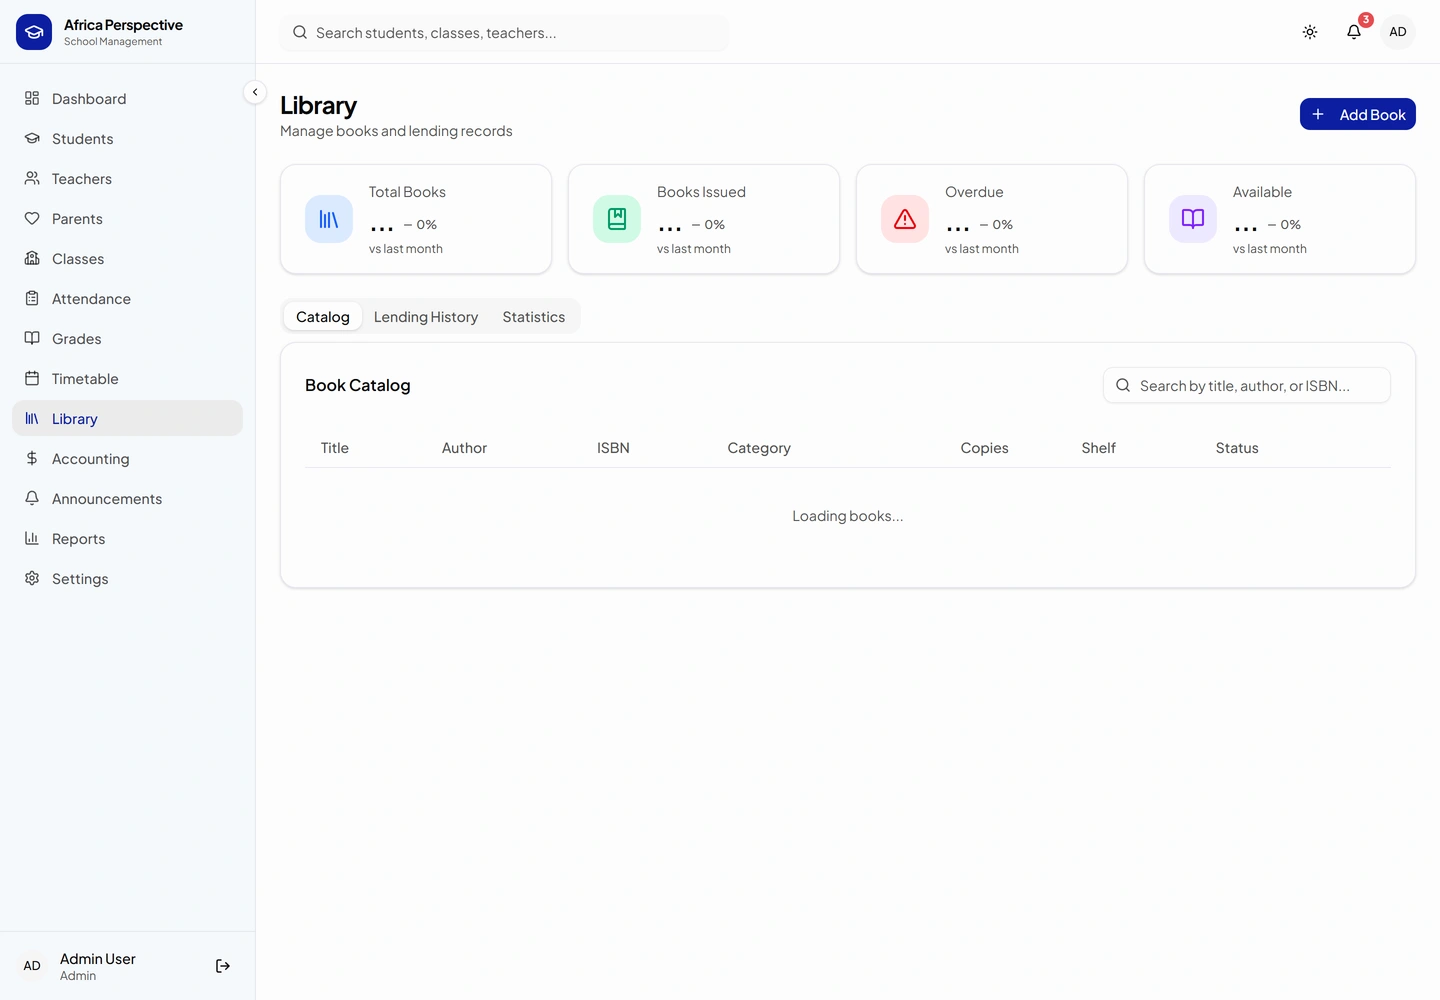Image resolution: width=1440 pixels, height=1000 pixels.
Task: Click the Category column header
Action: point(759,448)
